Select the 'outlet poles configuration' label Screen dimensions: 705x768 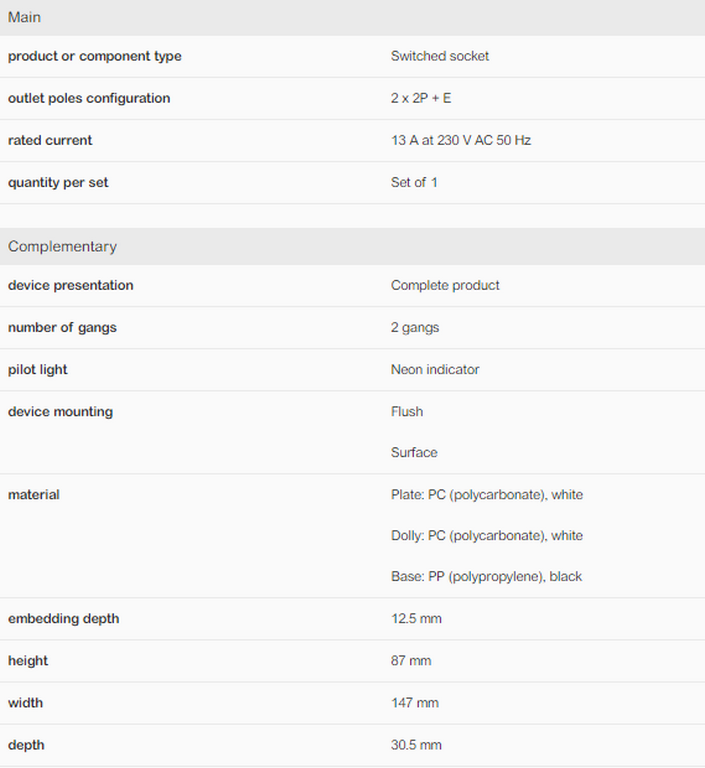coord(89,98)
